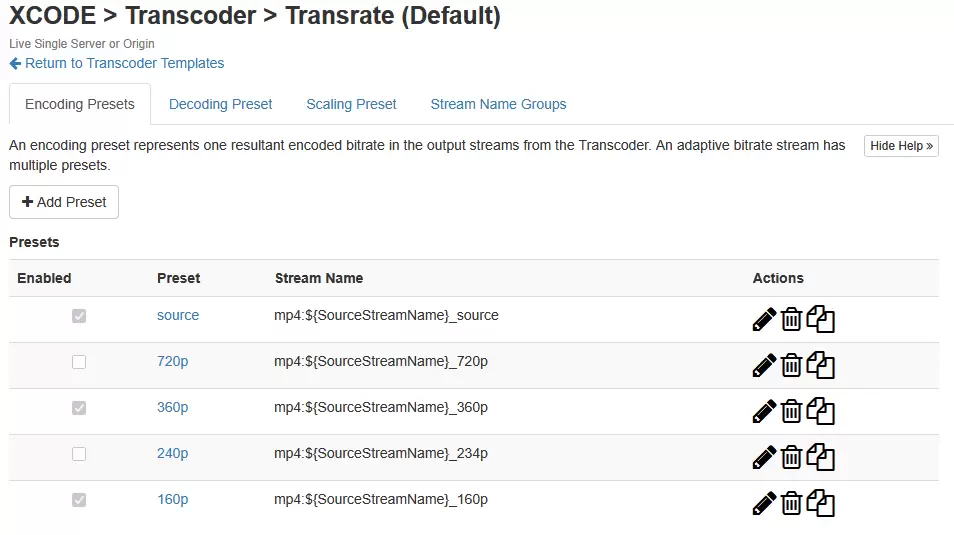The image size is (954, 535).
Task: Toggle the 240p preset enabled checkbox
Action: (x=79, y=454)
